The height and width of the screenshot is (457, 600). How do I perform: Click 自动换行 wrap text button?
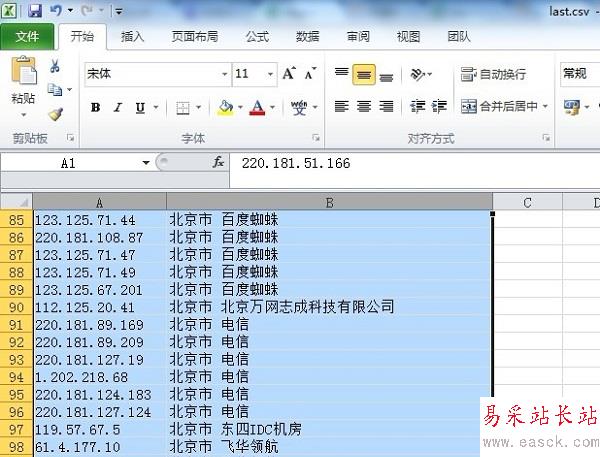pos(493,74)
